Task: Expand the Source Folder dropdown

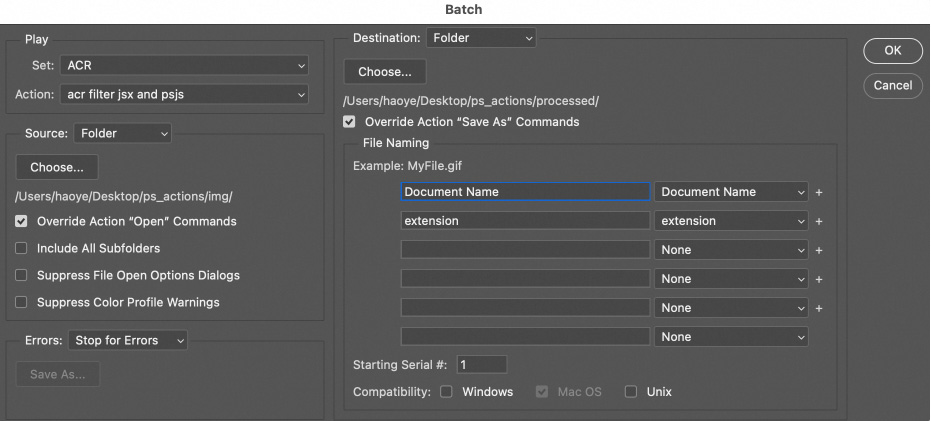Action: (x=122, y=132)
